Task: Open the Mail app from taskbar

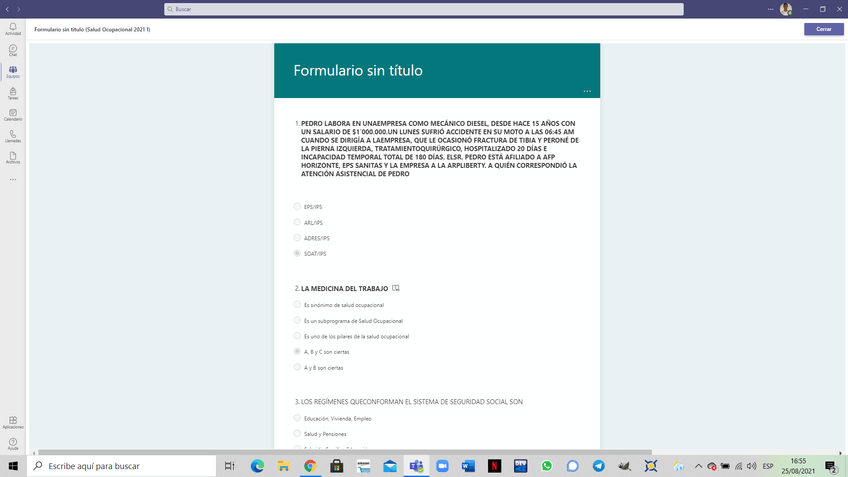Action: tap(389, 466)
